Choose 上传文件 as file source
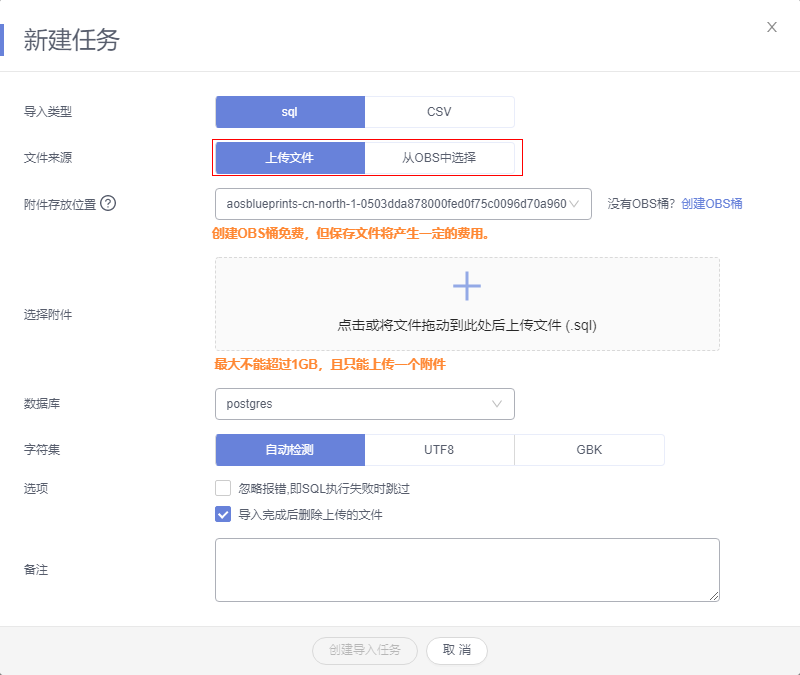The image size is (800, 675). click(x=290, y=158)
